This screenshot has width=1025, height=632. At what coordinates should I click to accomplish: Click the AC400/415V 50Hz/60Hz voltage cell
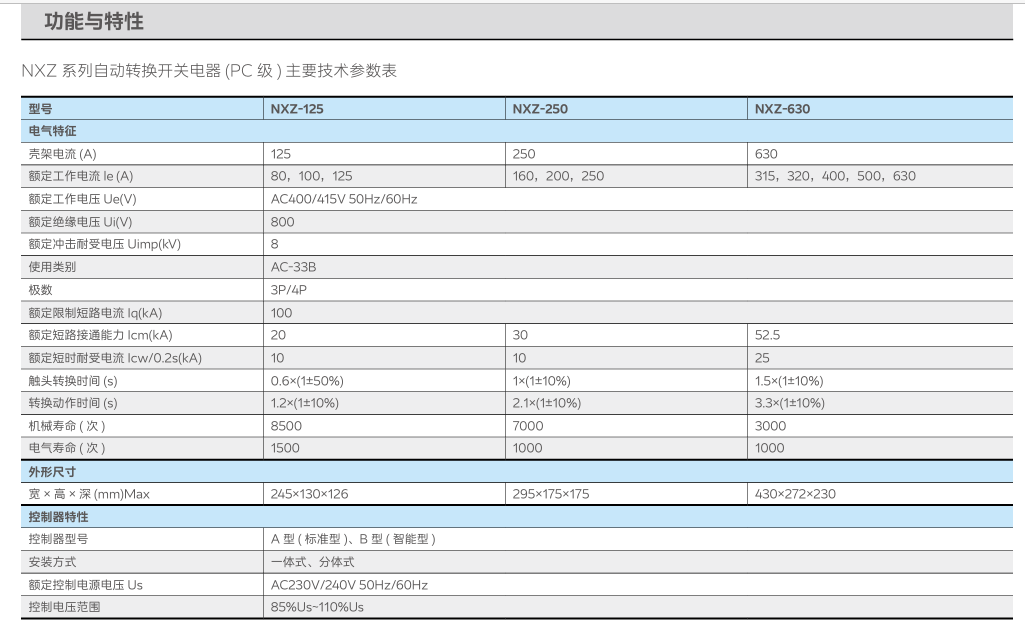(x=344, y=199)
